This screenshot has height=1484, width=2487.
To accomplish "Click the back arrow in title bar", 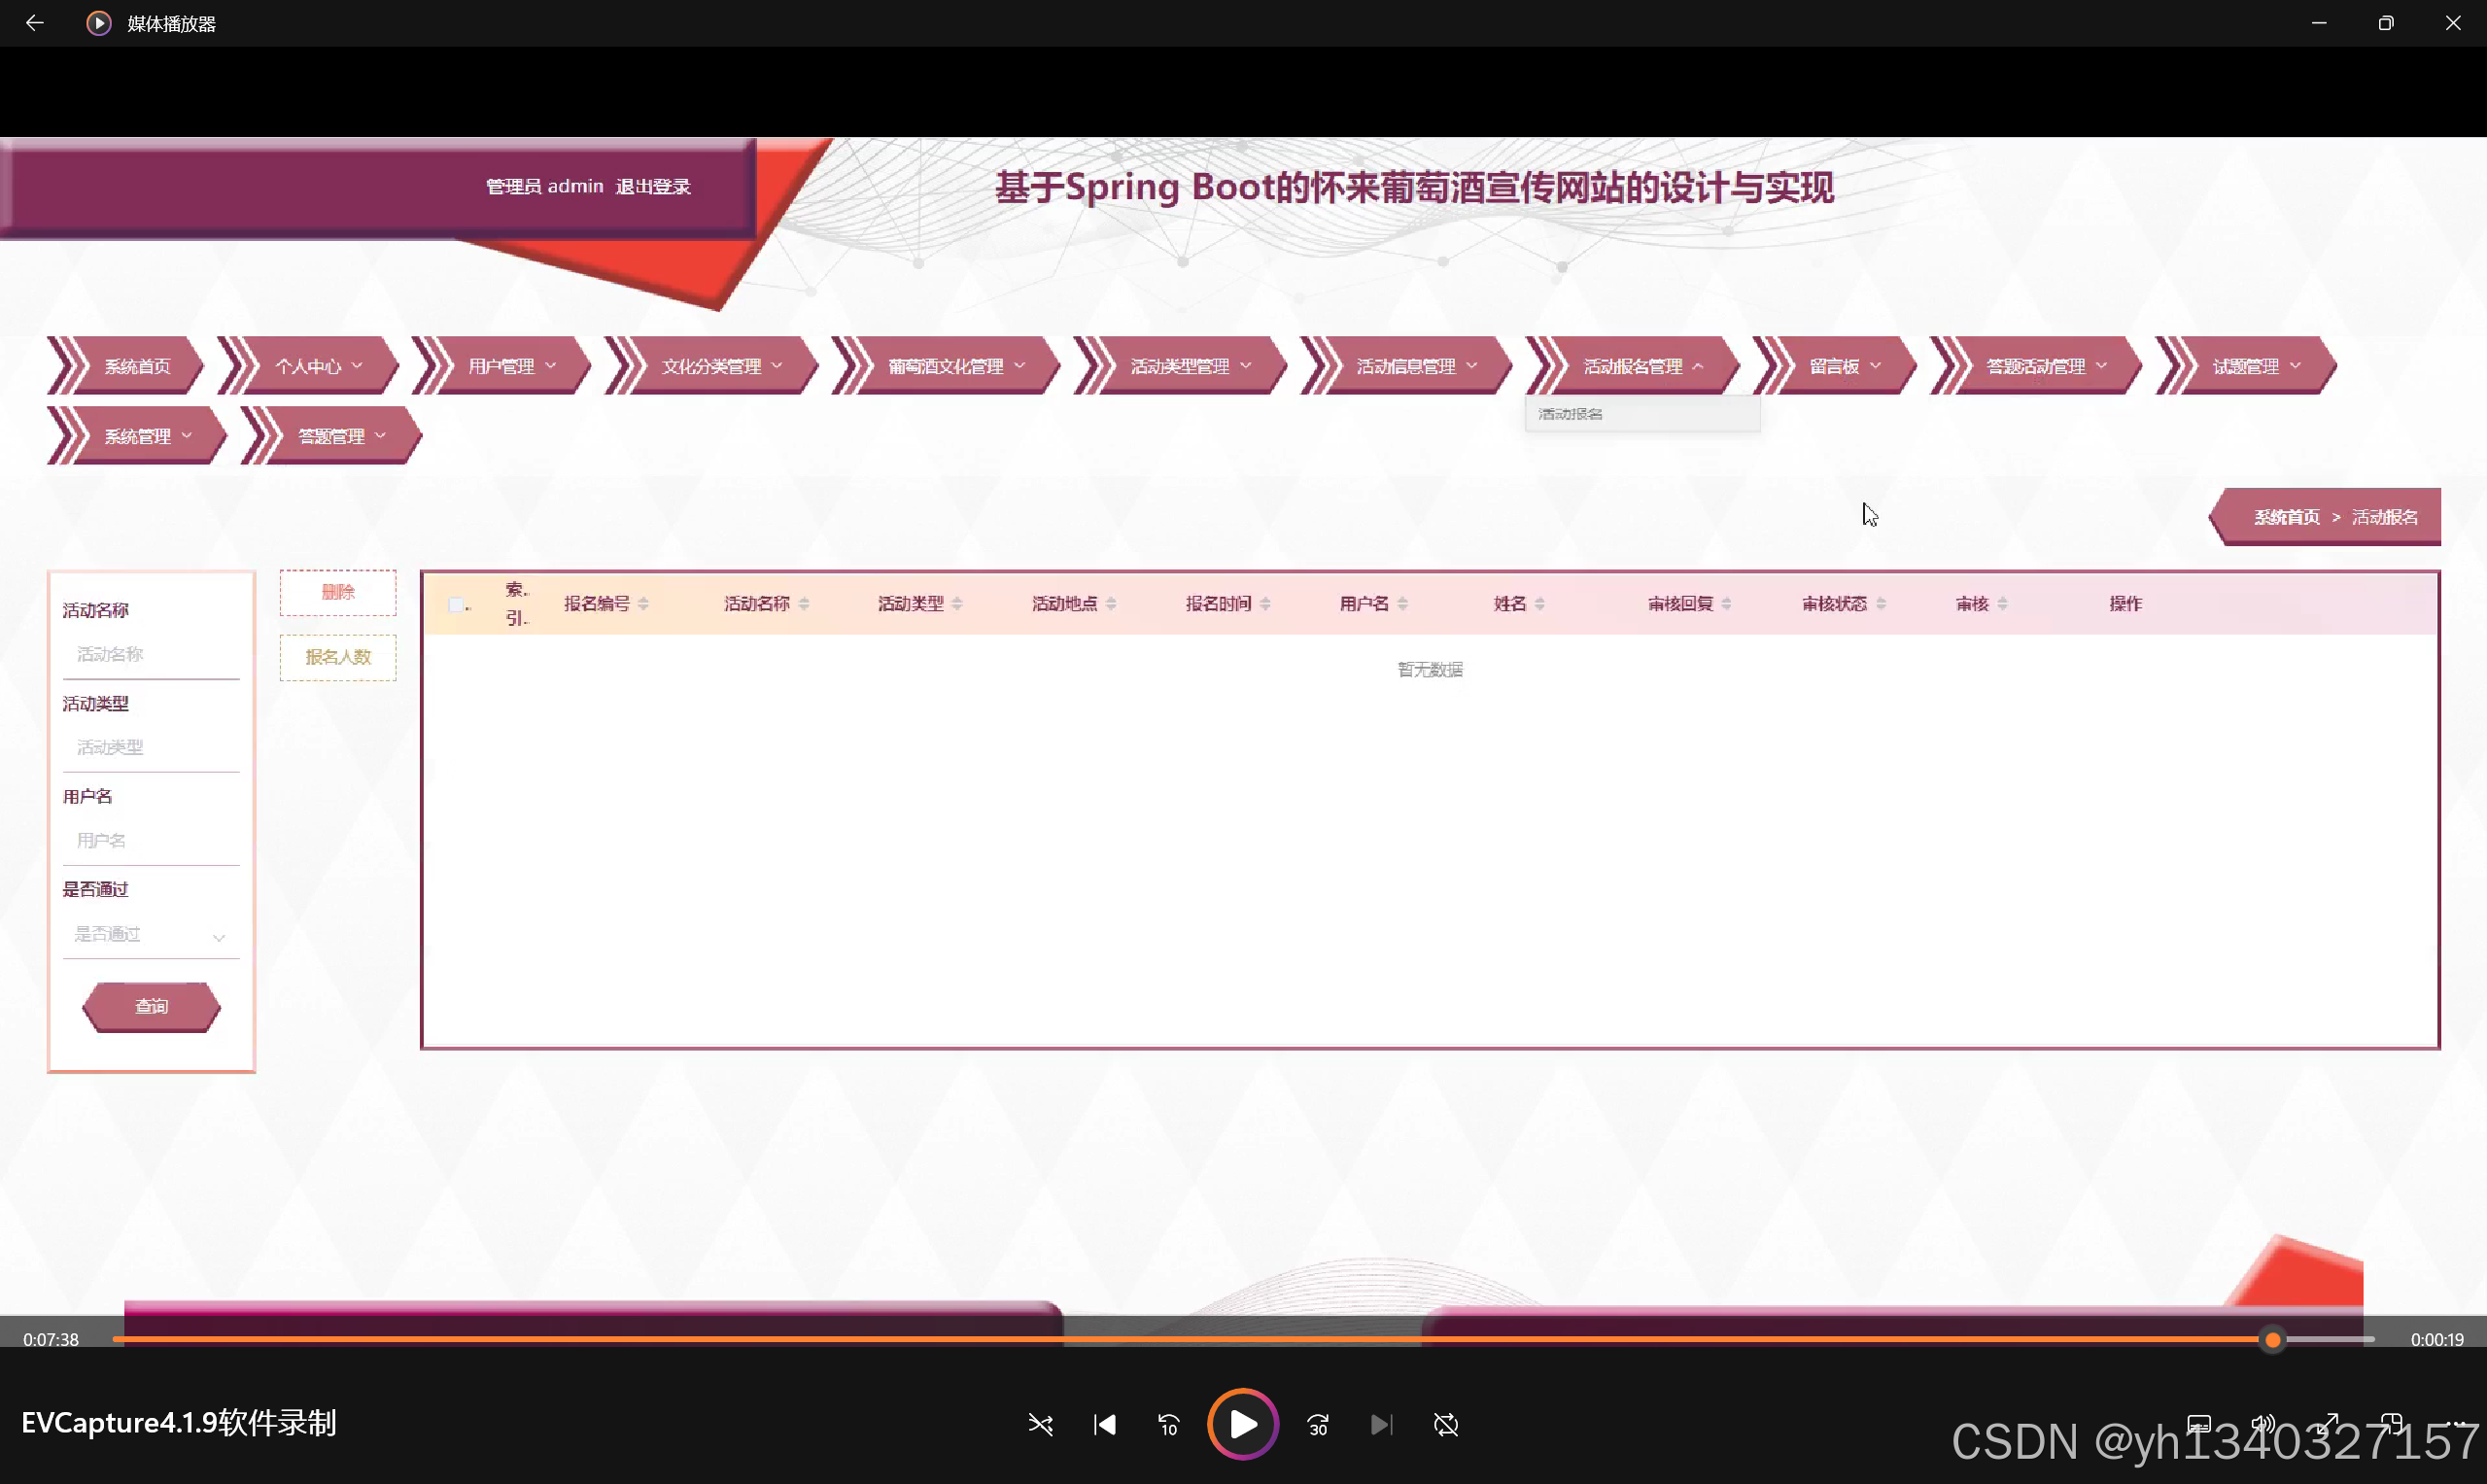I will pyautogui.click(x=35, y=23).
